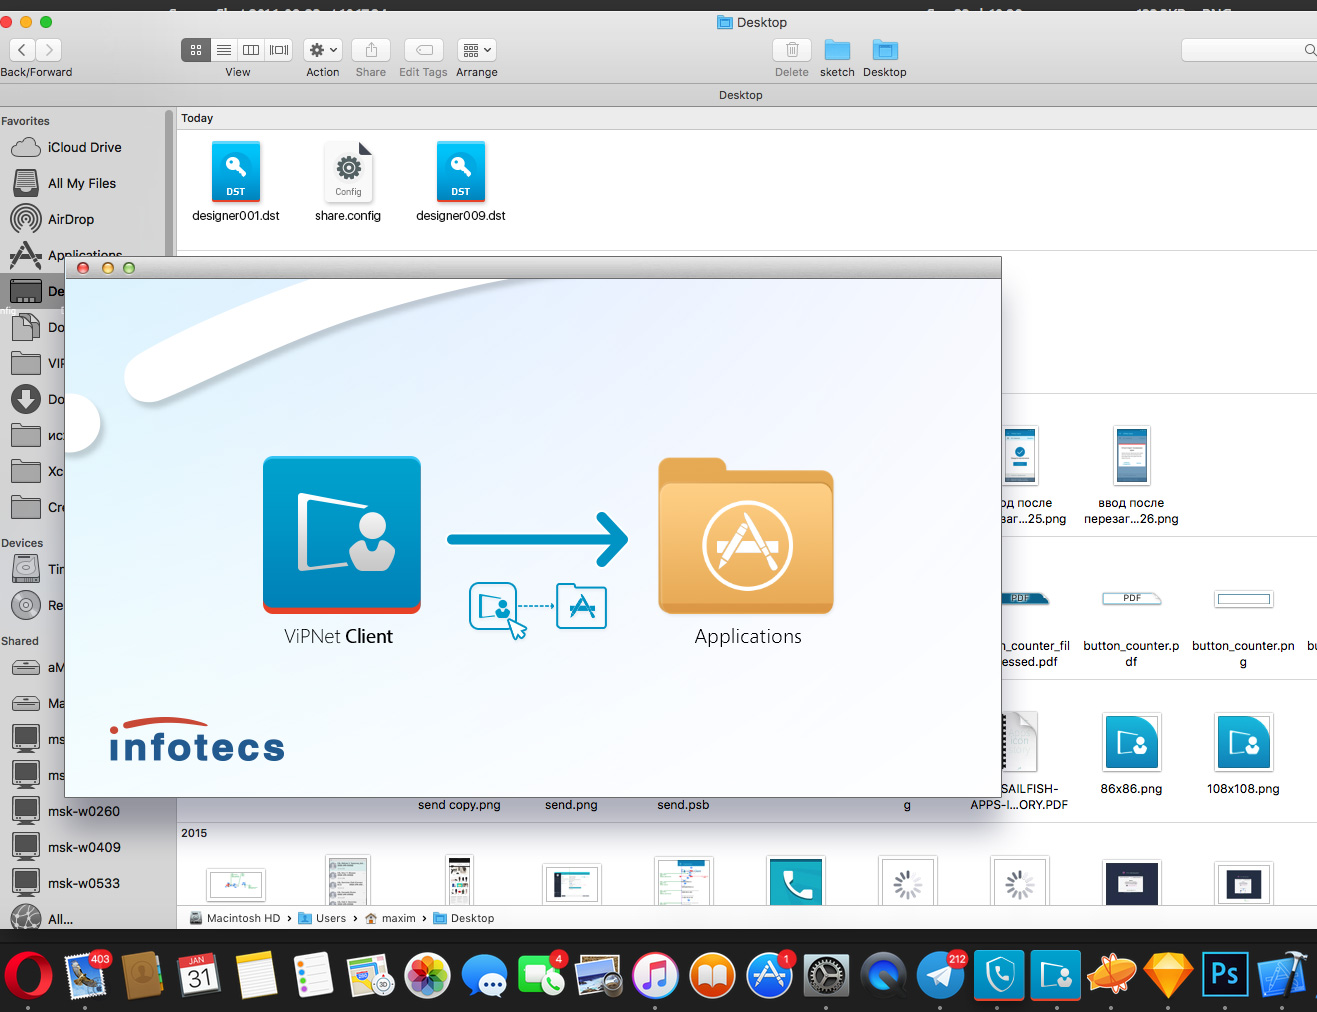Select All My Files in sidebar

pyautogui.click(x=82, y=183)
